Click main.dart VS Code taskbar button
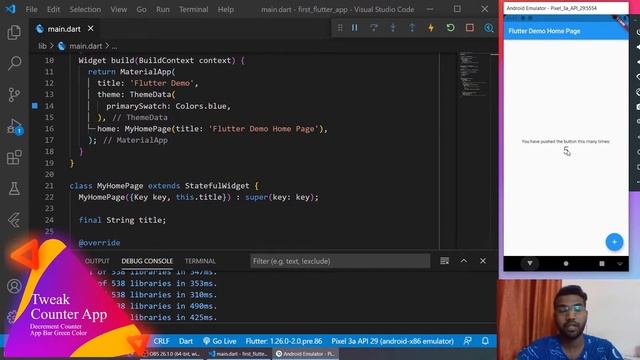The height and width of the screenshot is (360, 640). point(238,354)
